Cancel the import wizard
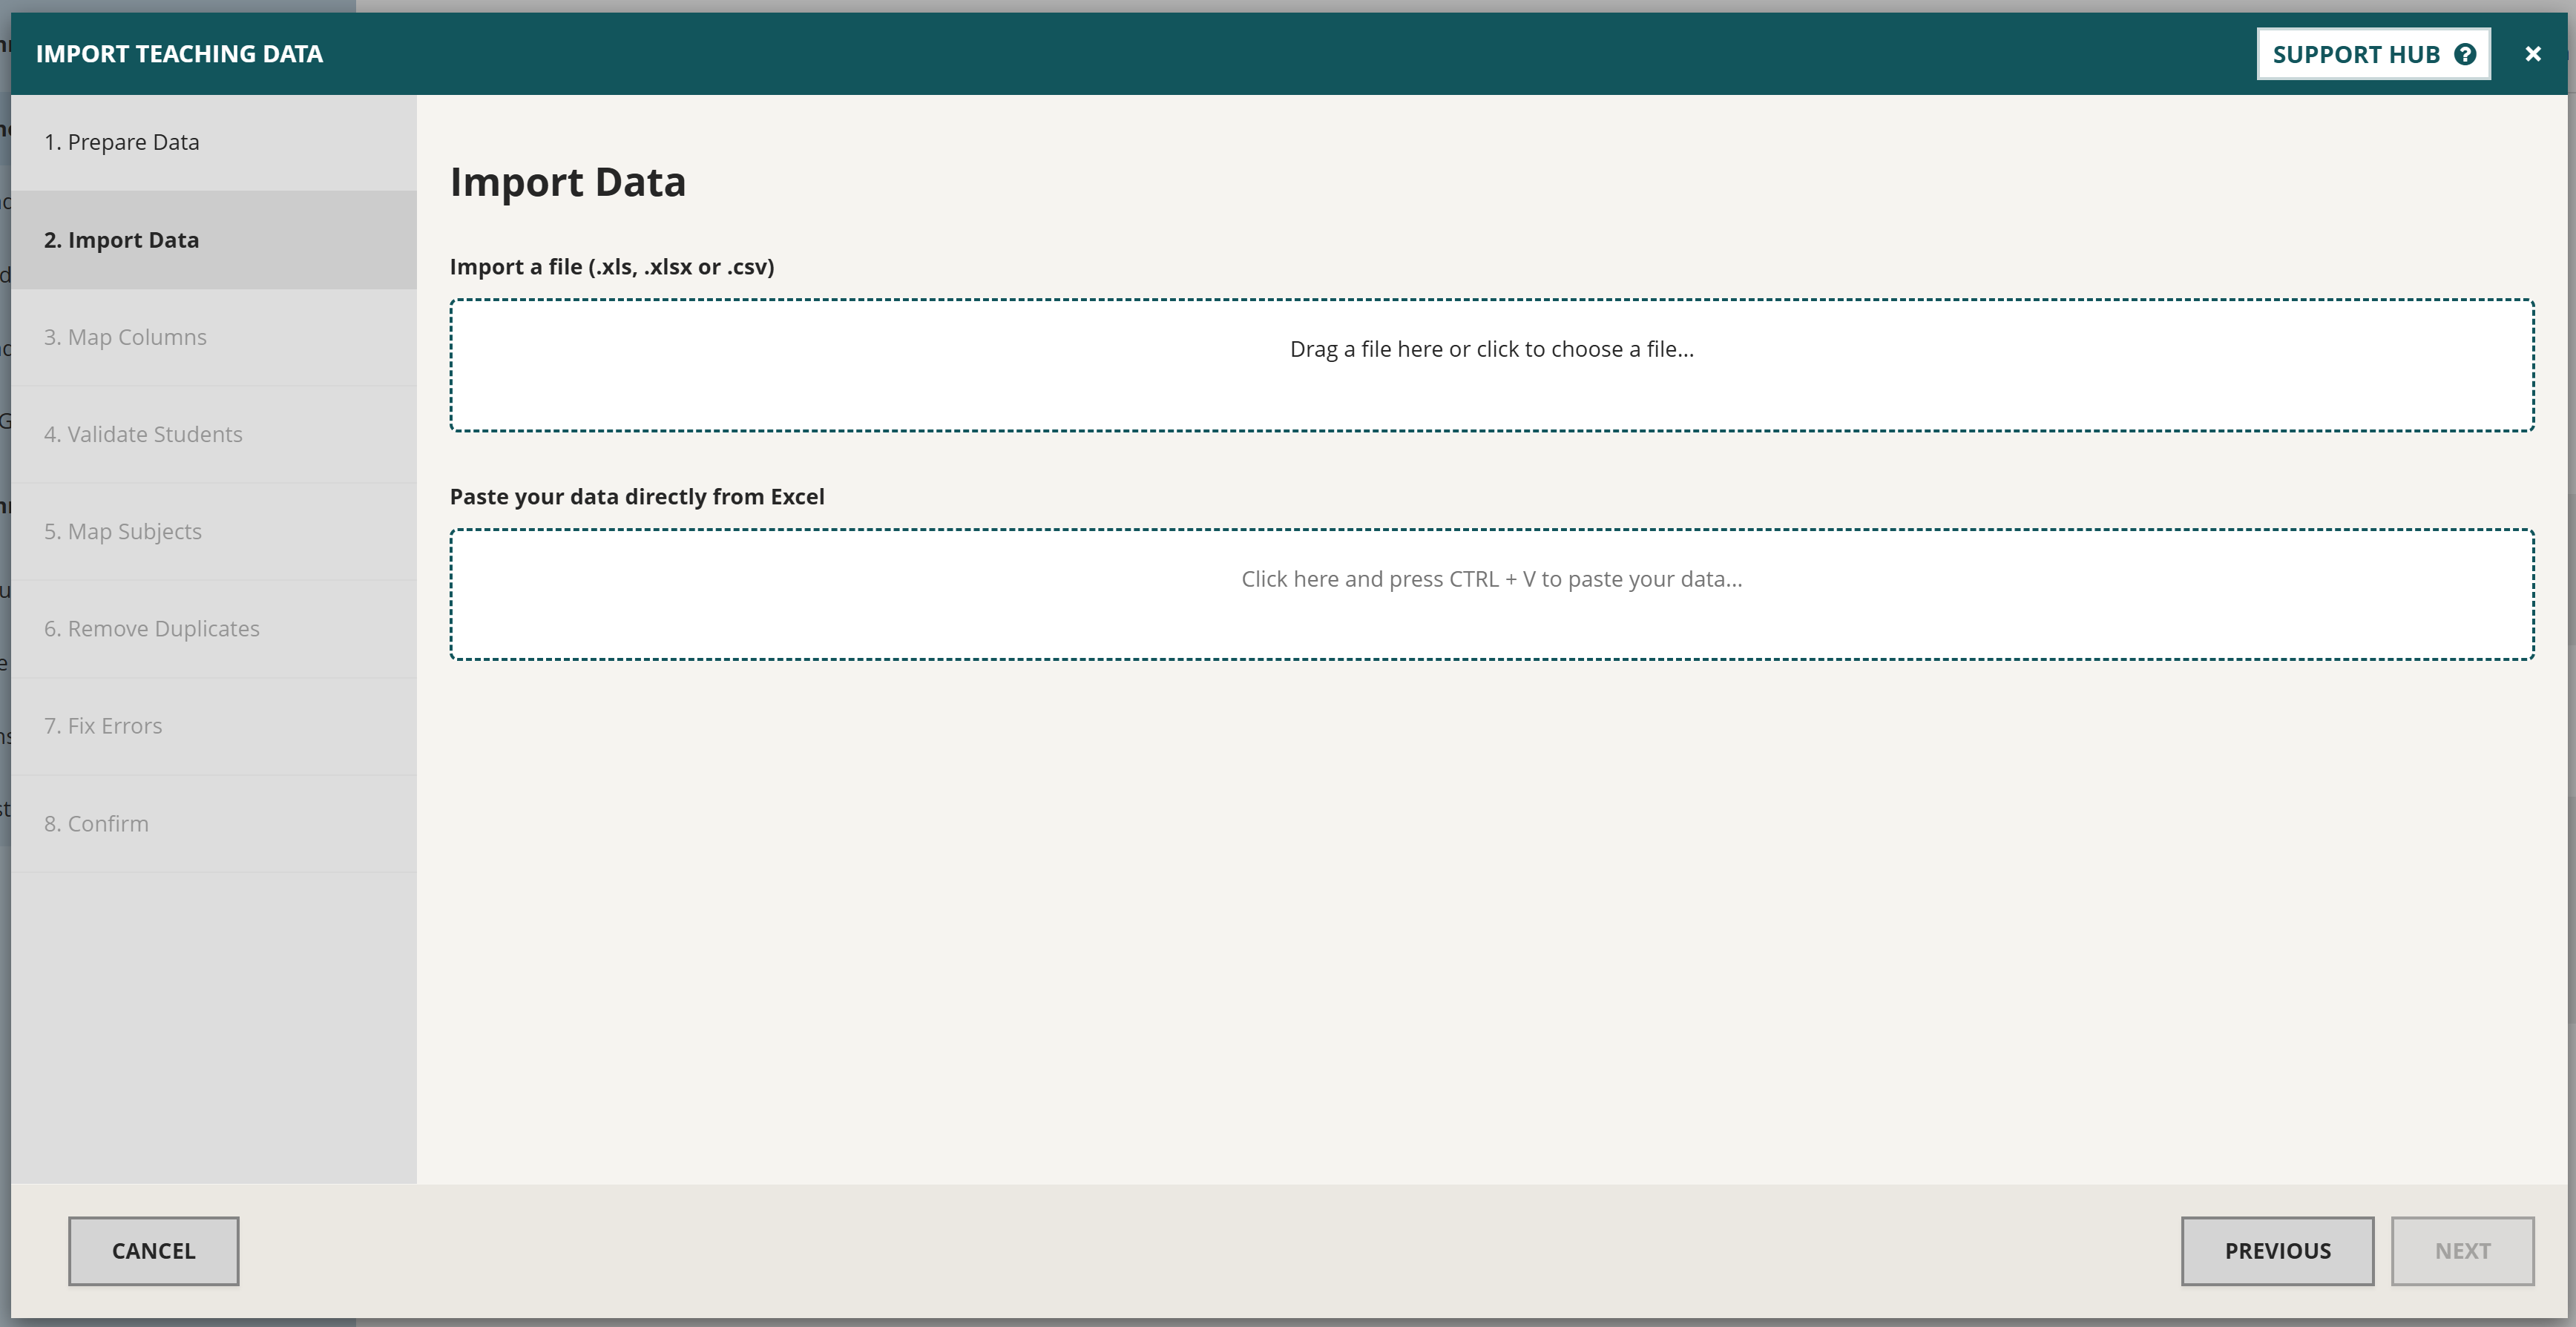 [154, 1251]
